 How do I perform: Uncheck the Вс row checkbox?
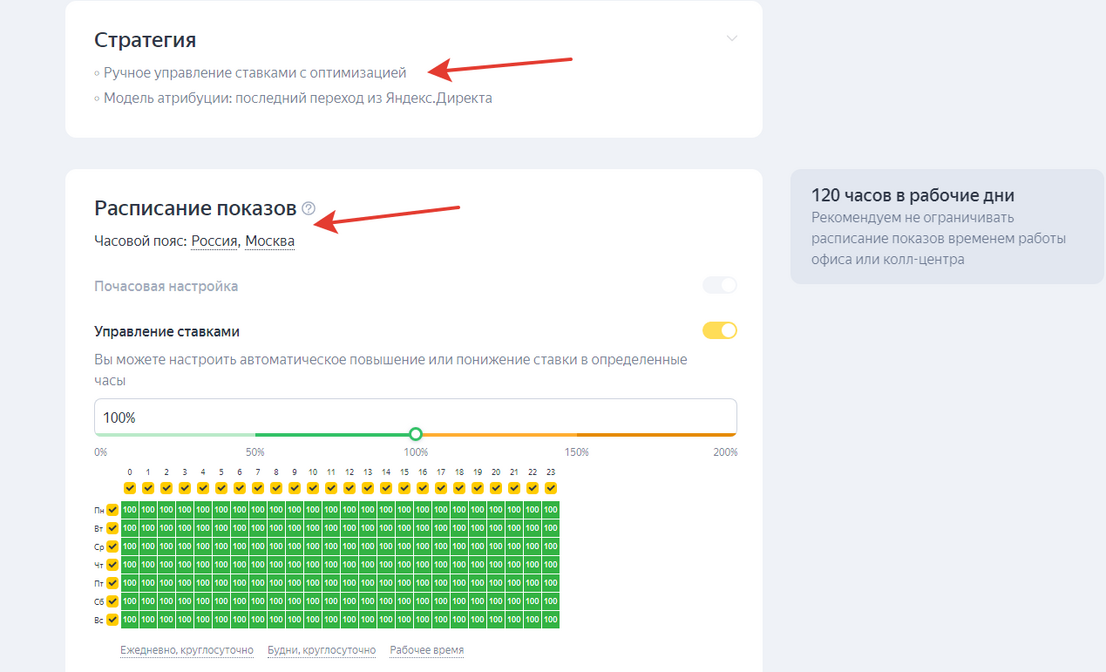(112, 620)
